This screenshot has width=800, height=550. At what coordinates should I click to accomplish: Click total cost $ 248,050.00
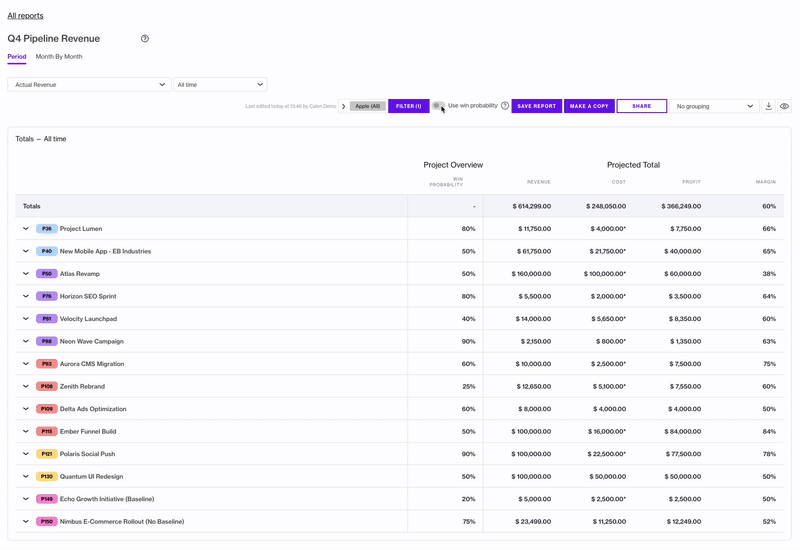pyautogui.click(x=606, y=206)
